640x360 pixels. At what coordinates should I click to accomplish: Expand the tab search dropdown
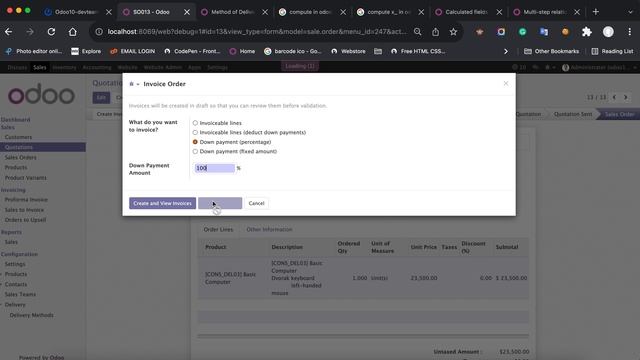(x=630, y=12)
